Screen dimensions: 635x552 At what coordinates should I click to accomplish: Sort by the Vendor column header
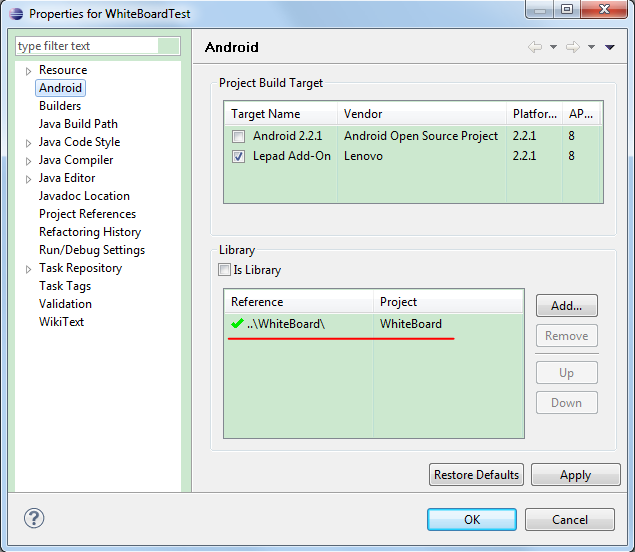422,114
